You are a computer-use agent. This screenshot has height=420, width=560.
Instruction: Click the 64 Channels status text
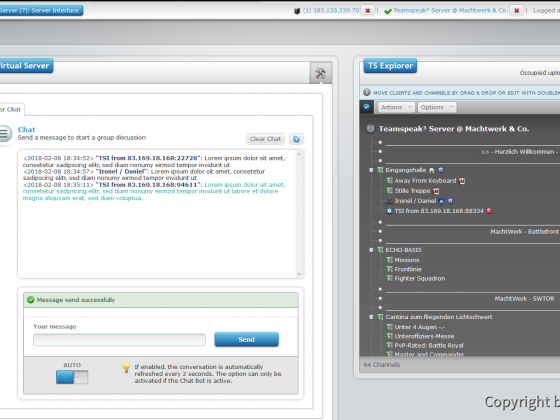pos(381,365)
